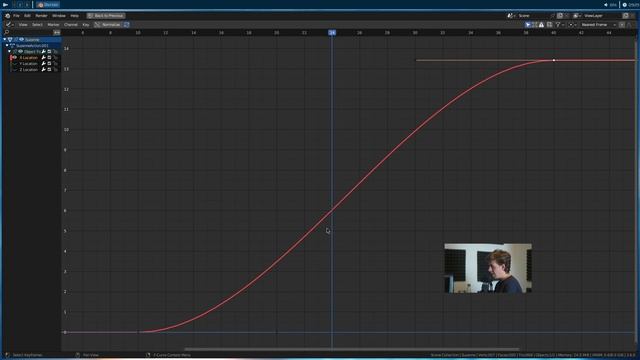This screenshot has height=360, width=640.
Task: Toggle lock on Y Location channel
Action: pyautogui.click(x=55, y=64)
